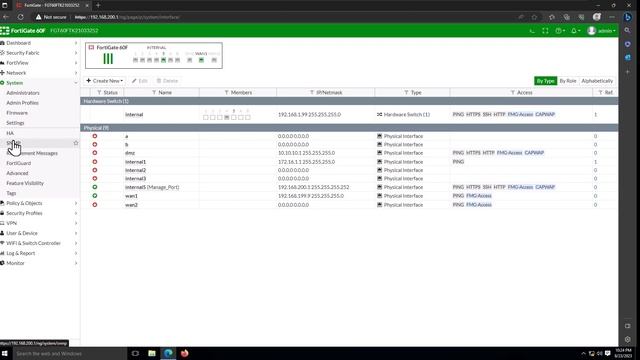
Task: Click the Status column filter icon
Action: [x=99, y=93]
